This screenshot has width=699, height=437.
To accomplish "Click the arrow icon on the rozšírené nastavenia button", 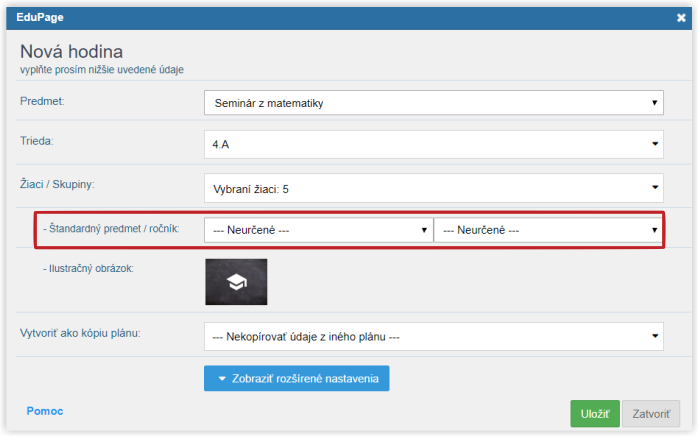I will [x=222, y=379].
